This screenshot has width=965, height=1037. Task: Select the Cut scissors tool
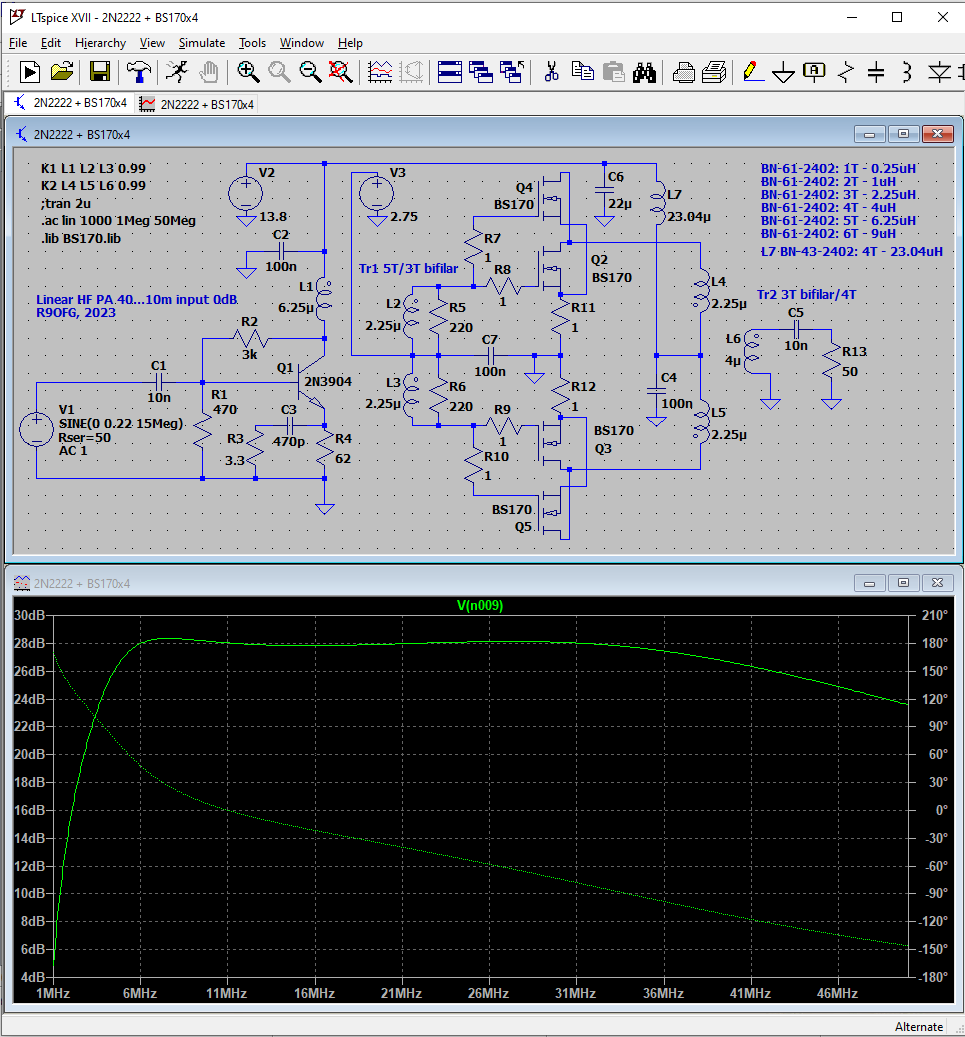550,72
